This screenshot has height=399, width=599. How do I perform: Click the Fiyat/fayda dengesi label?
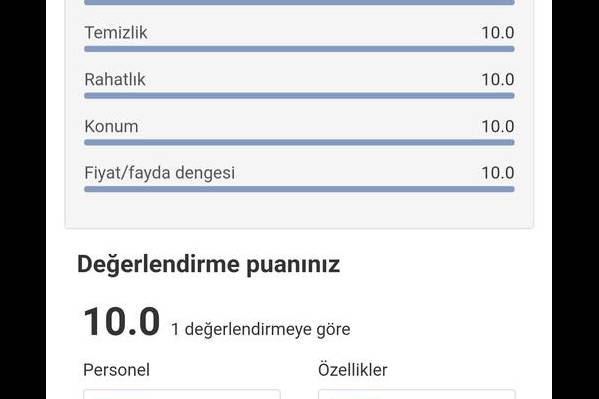[x=160, y=173]
